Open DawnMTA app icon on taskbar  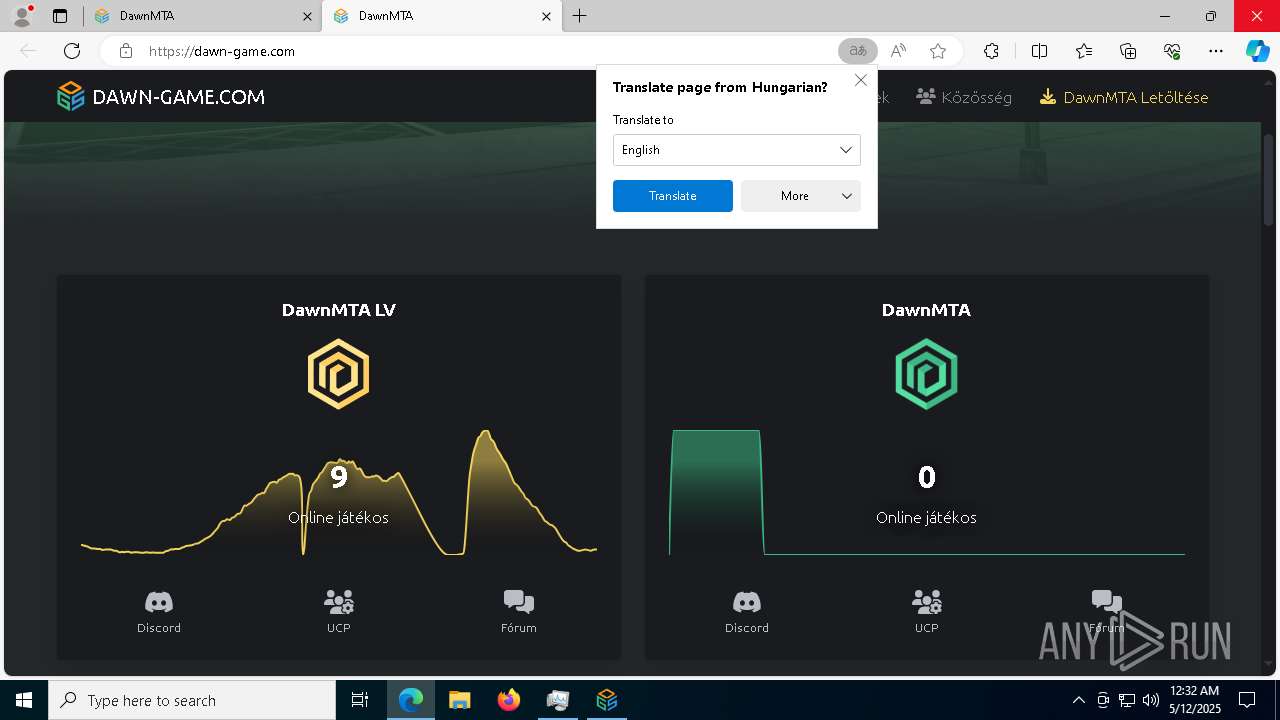[x=607, y=700]
